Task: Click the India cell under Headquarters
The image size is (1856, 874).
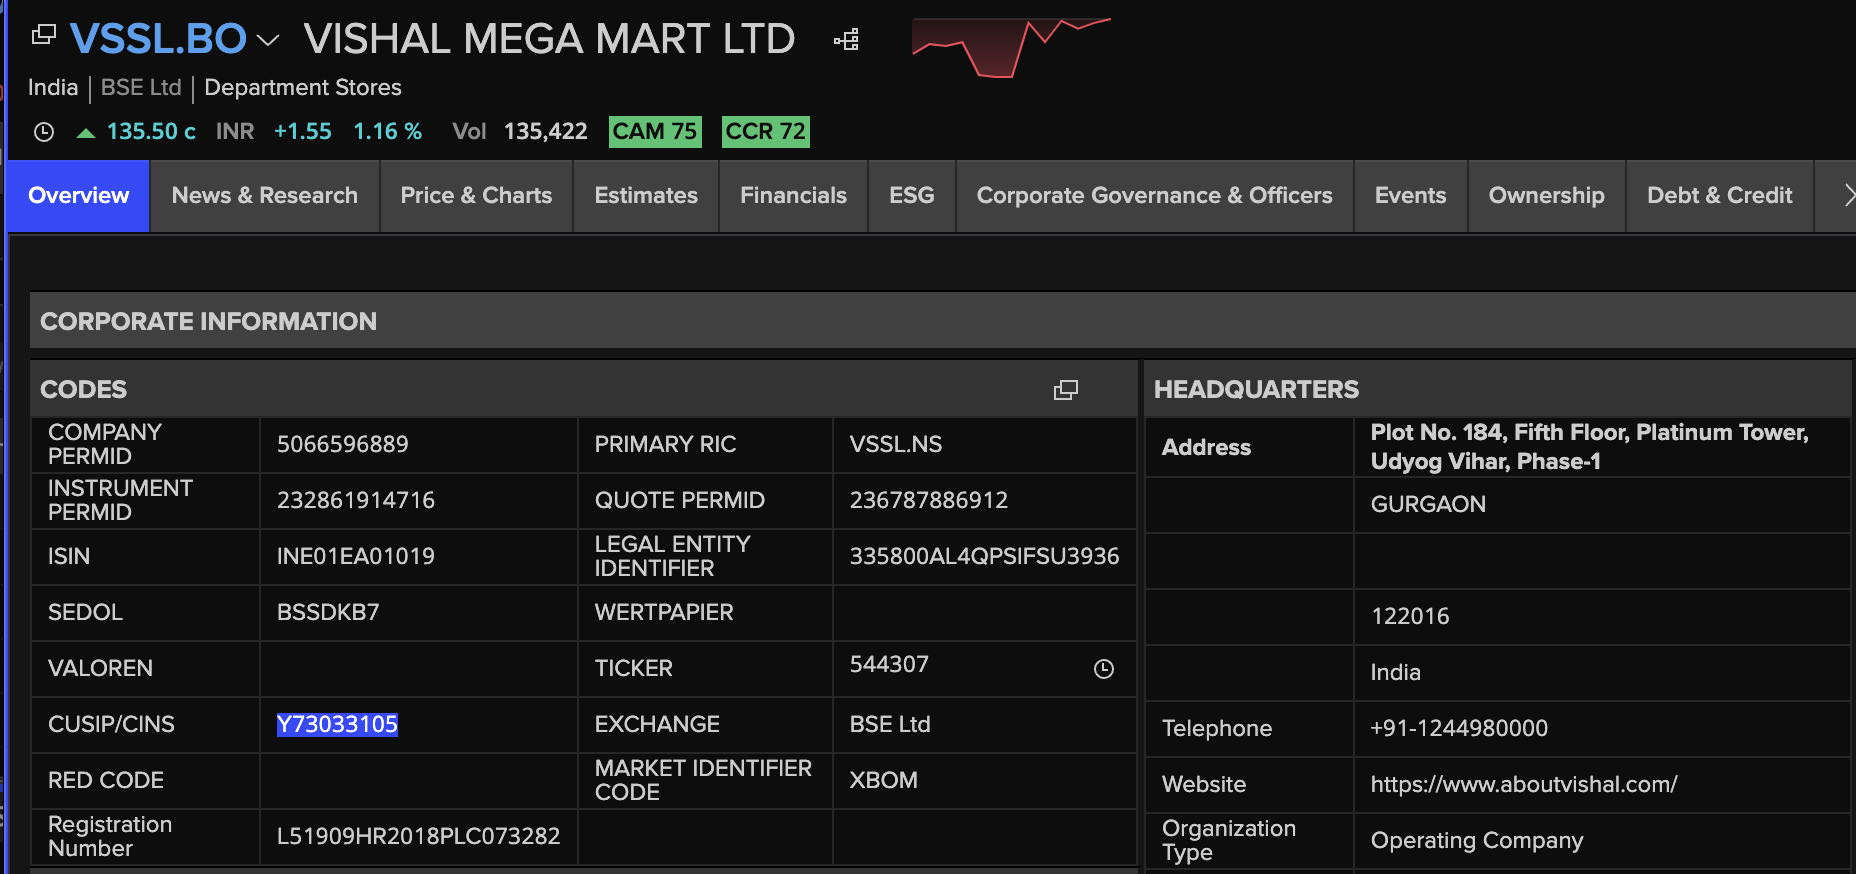Action: [x=1395, y=672]
